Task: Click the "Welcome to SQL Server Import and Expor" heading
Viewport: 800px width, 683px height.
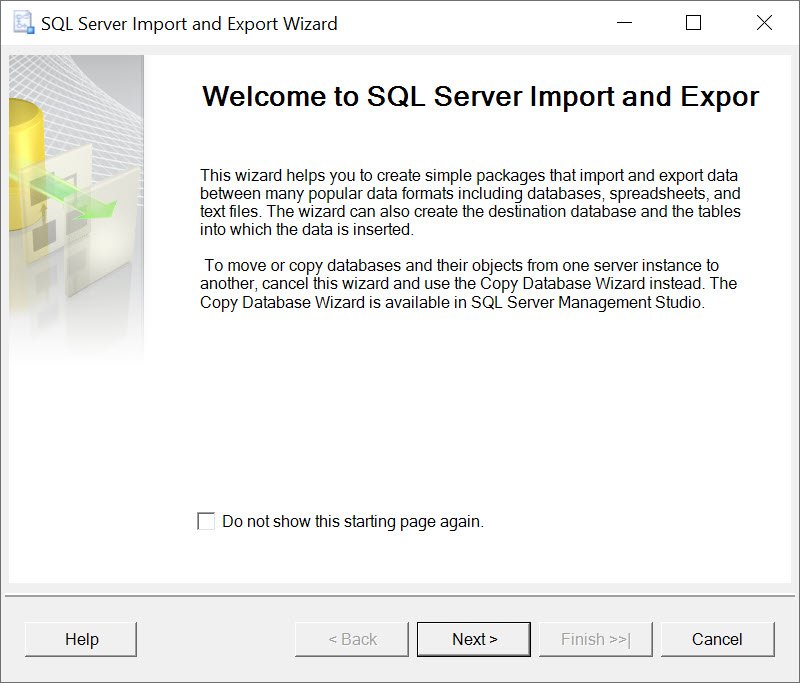Action: (481, 96)
